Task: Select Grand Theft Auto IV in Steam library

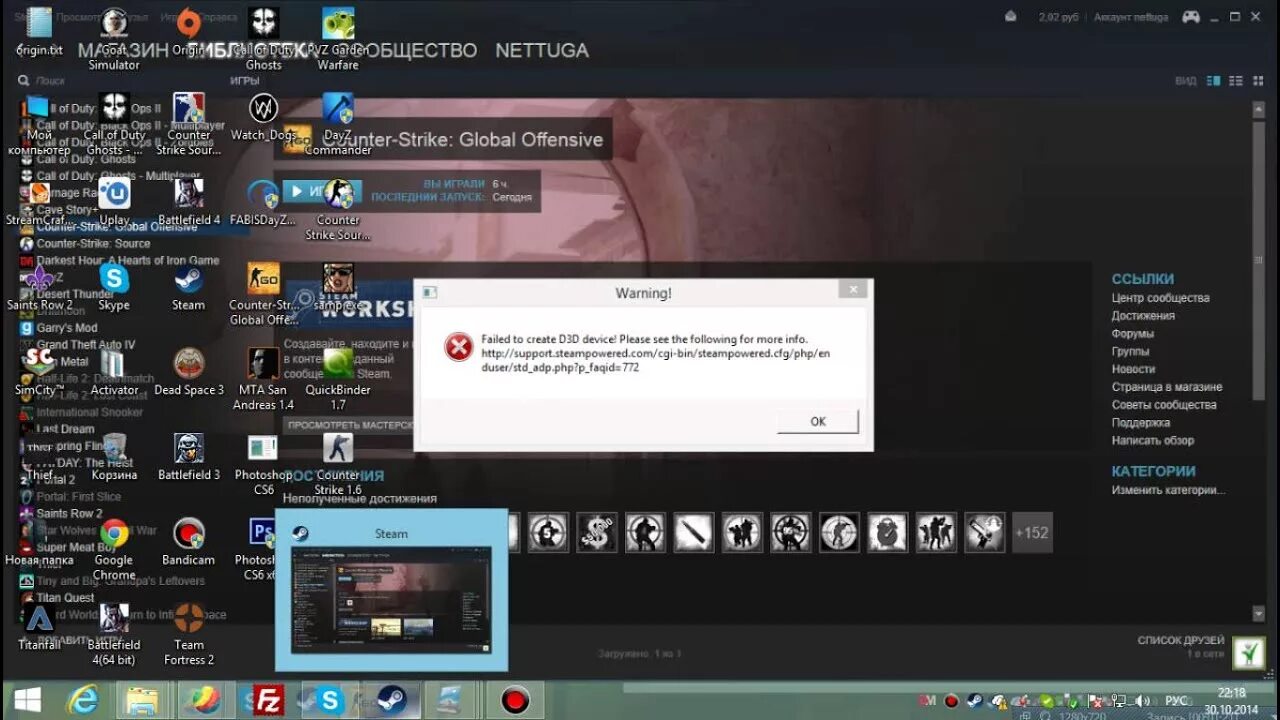Action: [86, 344]
